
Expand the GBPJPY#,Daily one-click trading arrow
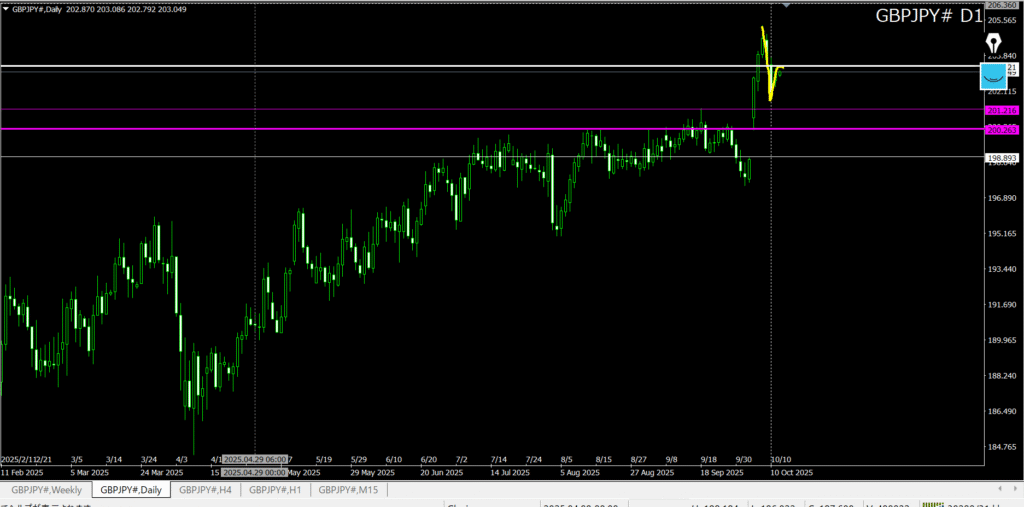[6, 8]
